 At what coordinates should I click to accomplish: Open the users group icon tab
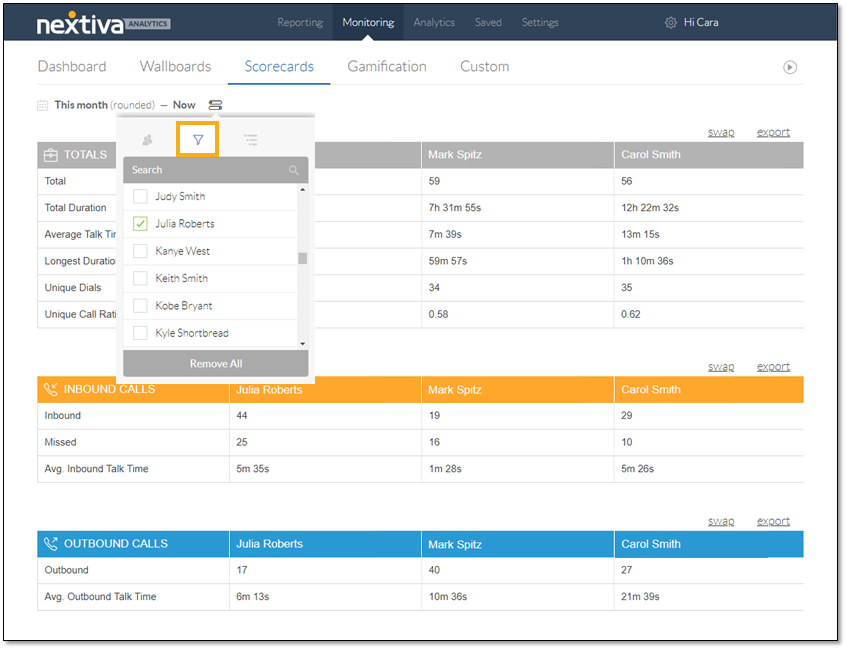tap(147, 140)
